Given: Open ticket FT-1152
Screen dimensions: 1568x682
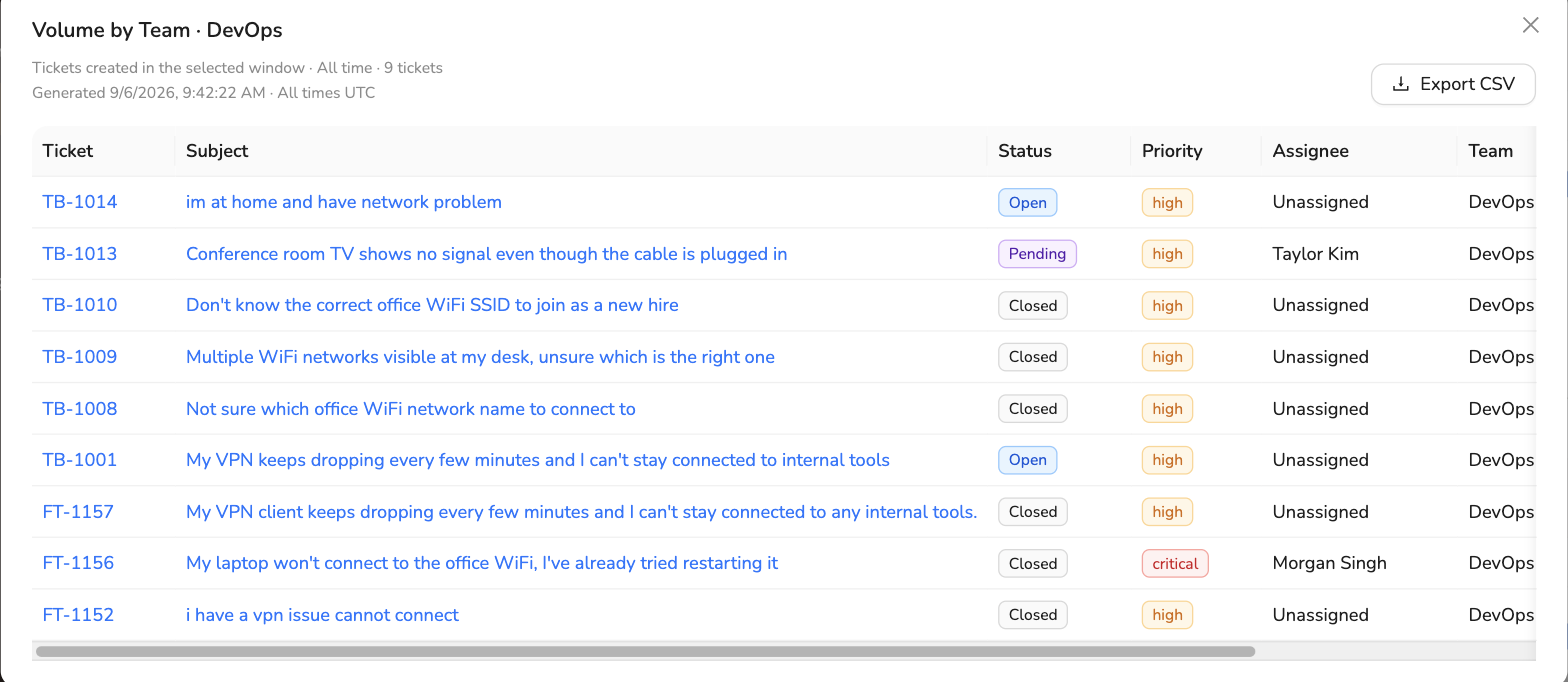Looking at the screenshot, I should 78,615.
